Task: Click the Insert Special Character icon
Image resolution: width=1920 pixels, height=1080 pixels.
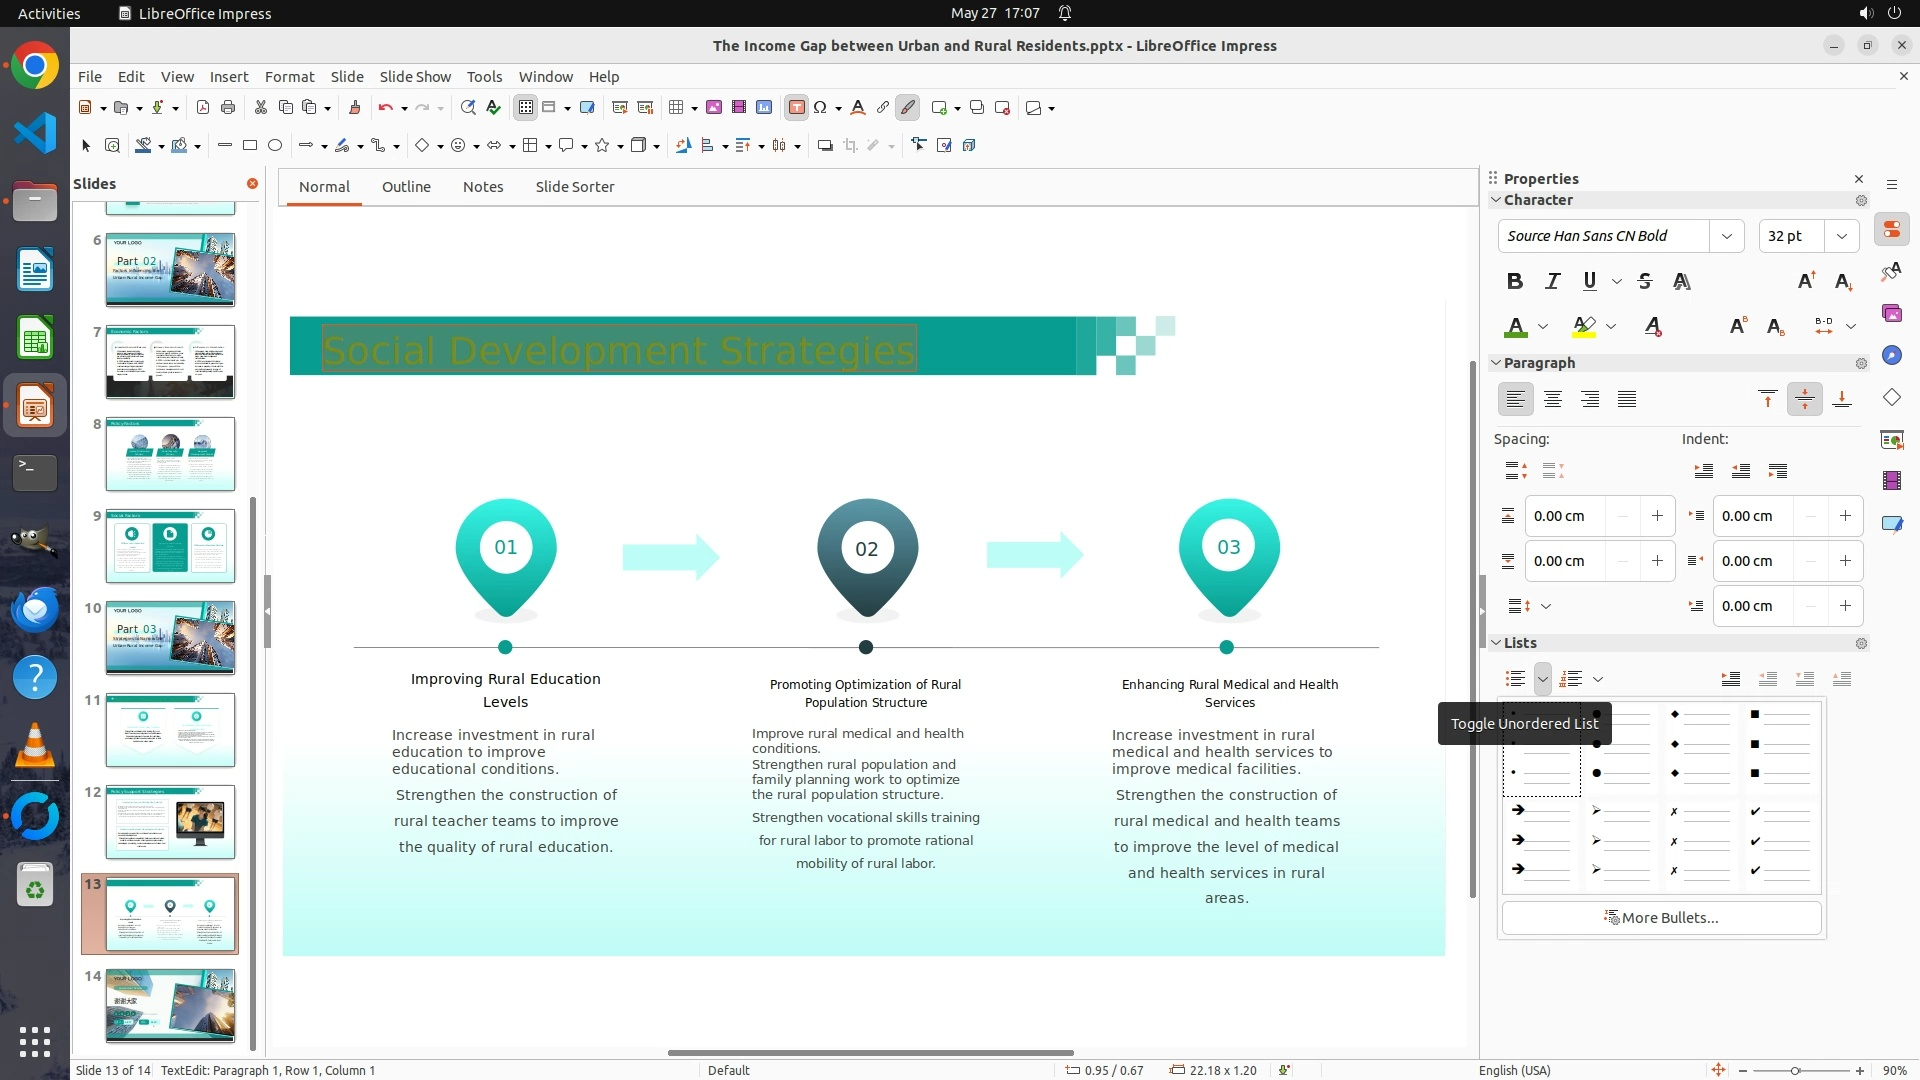Action: click(x=821, y=108)
